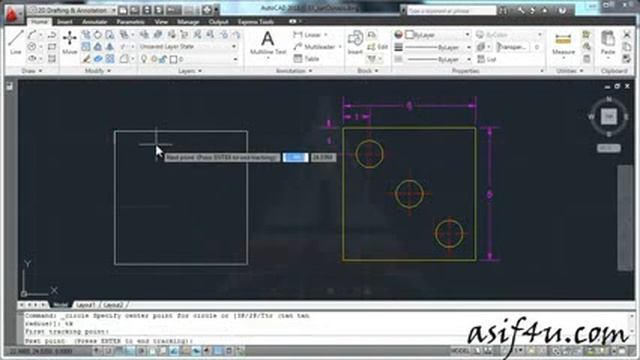Screen dimensions: 640x360
Task: Switch to the View ribbon tab
Action: tap(161, 22)
